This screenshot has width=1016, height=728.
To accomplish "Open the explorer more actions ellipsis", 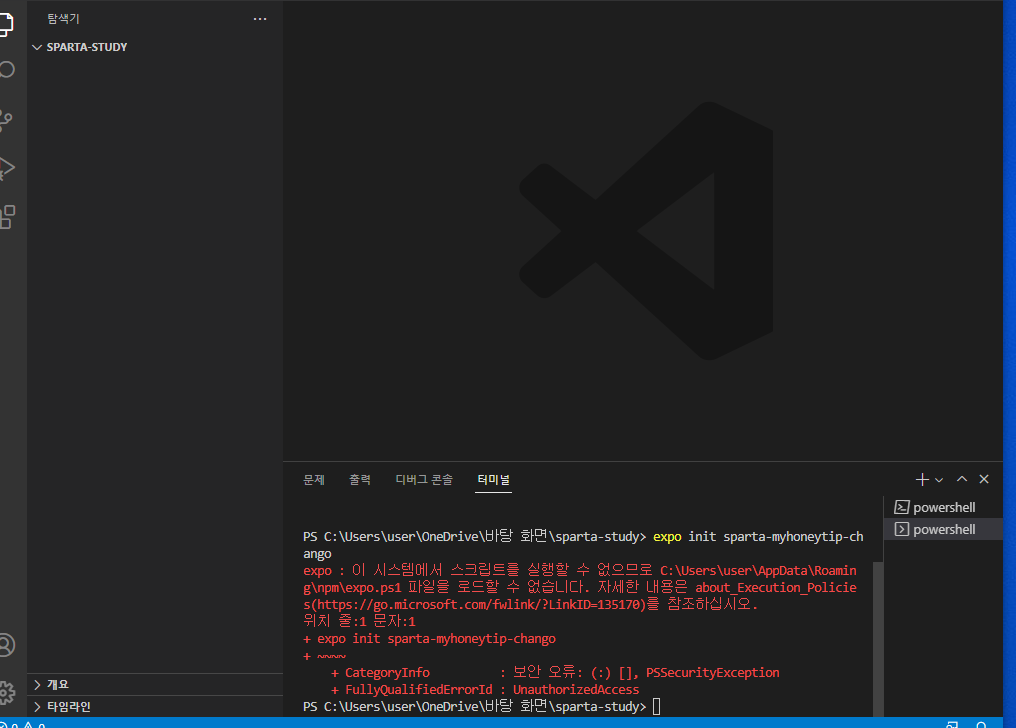I will (260, 19).
